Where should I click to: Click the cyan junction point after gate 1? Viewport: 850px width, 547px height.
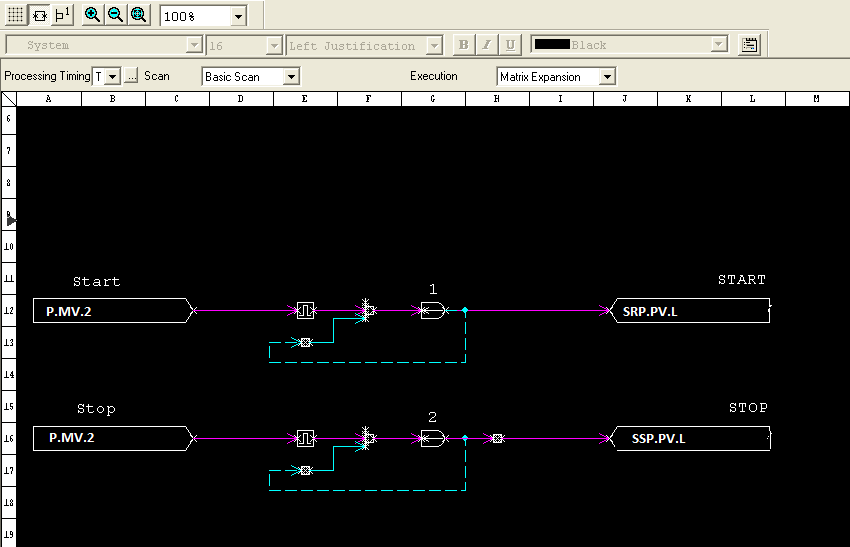tap(465, 310)
